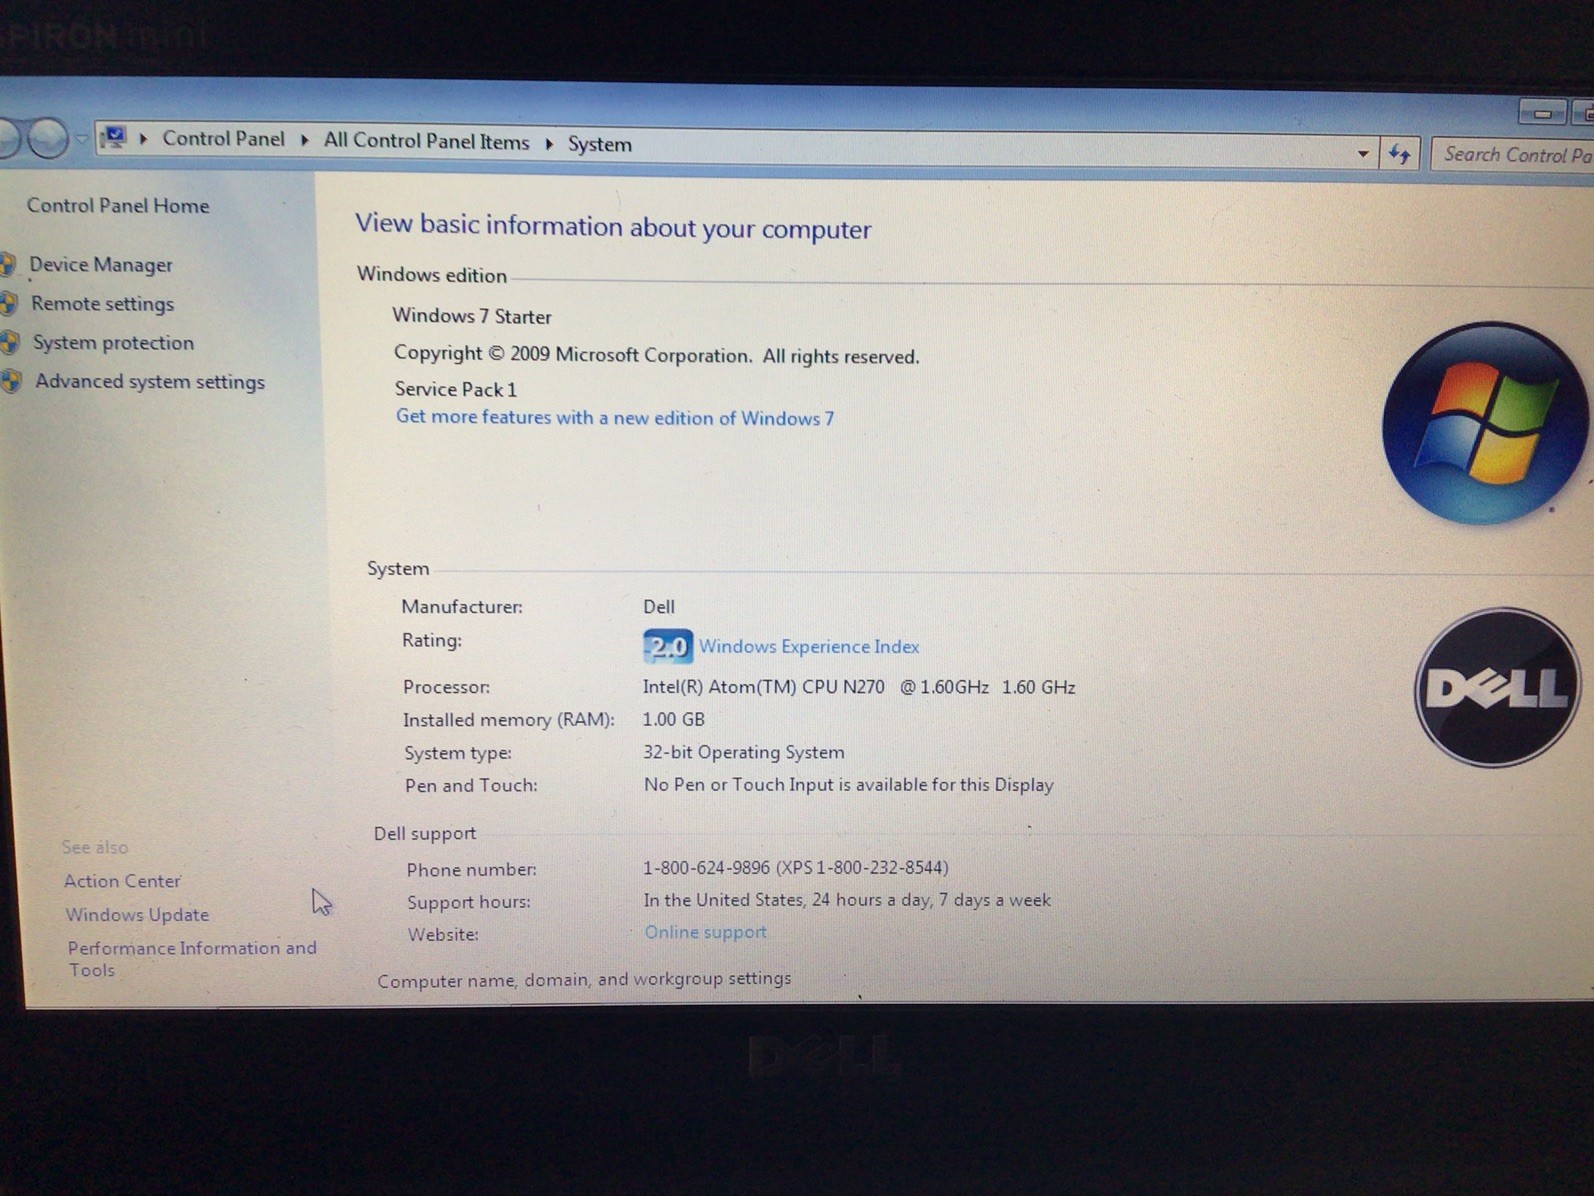Click the Search Control Panel field

1513,155
